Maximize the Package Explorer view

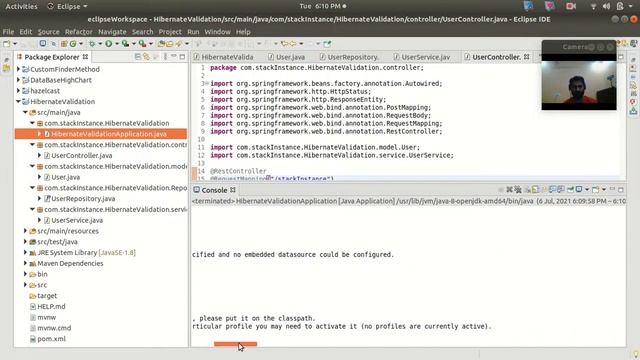182,57
